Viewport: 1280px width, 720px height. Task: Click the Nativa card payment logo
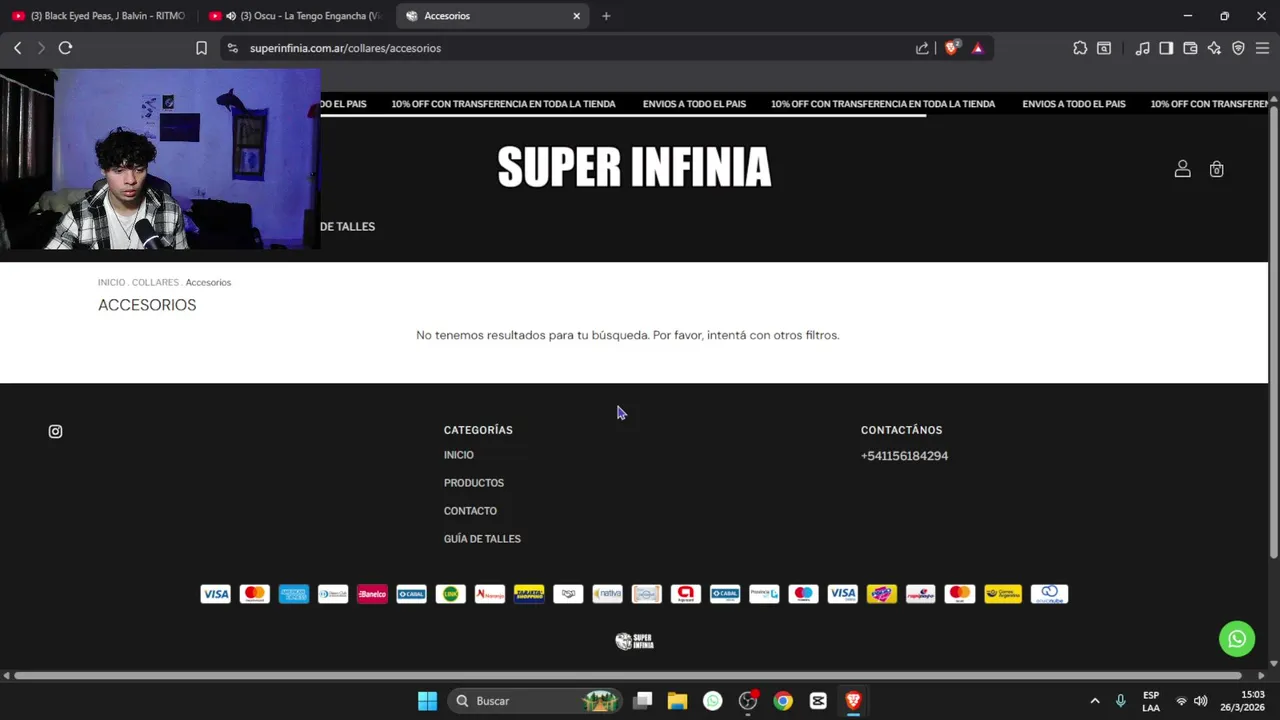(607, 594)
